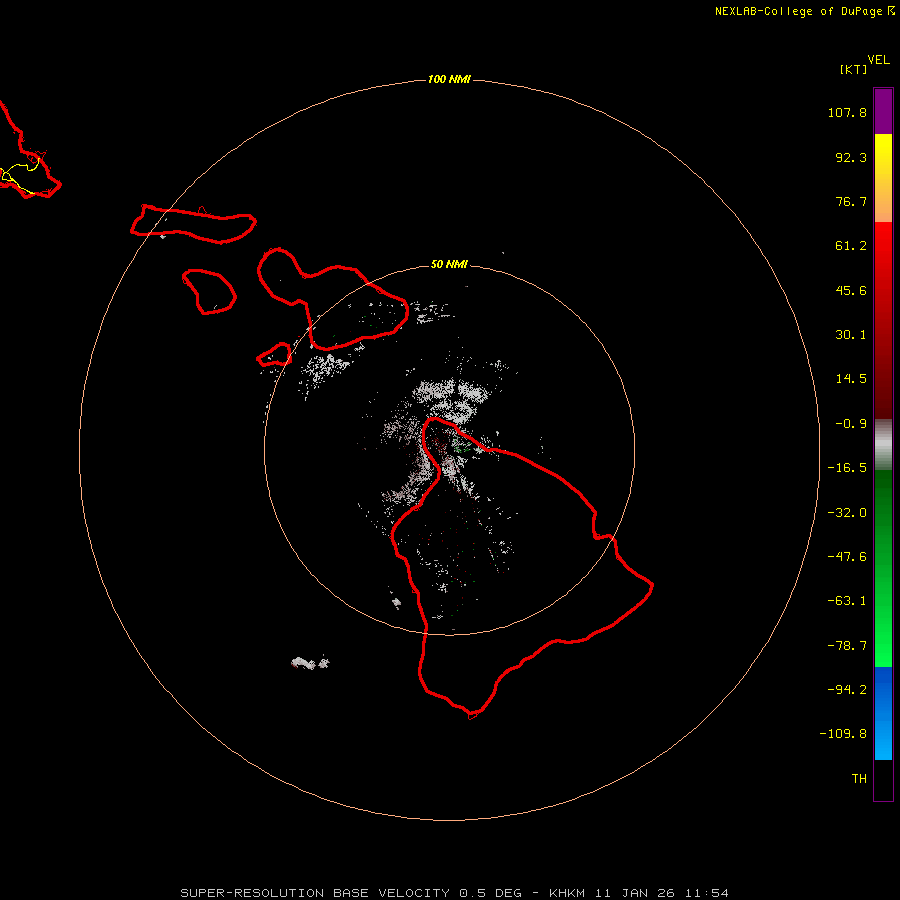Image resolution: width=900 pixels, height=900 pixels.
Task: Click the blue band on velocity color bar
Action: 883,713
